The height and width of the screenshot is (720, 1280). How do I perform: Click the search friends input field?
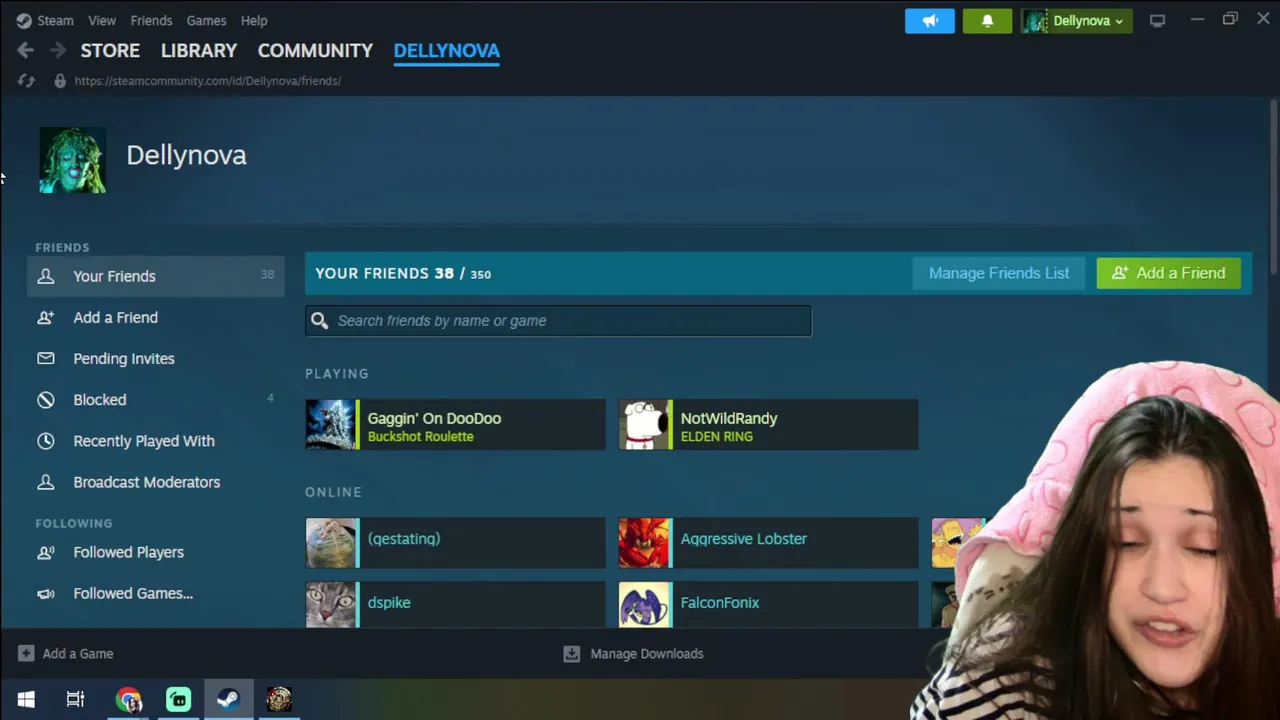559,320
